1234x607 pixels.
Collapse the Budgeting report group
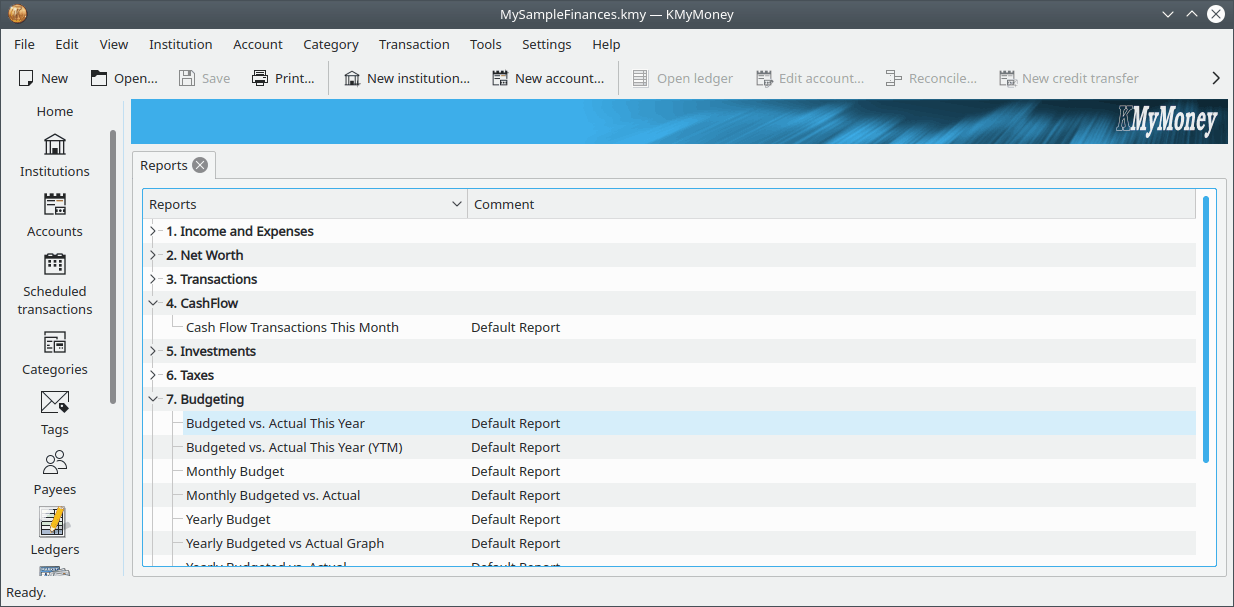[153, 399]
